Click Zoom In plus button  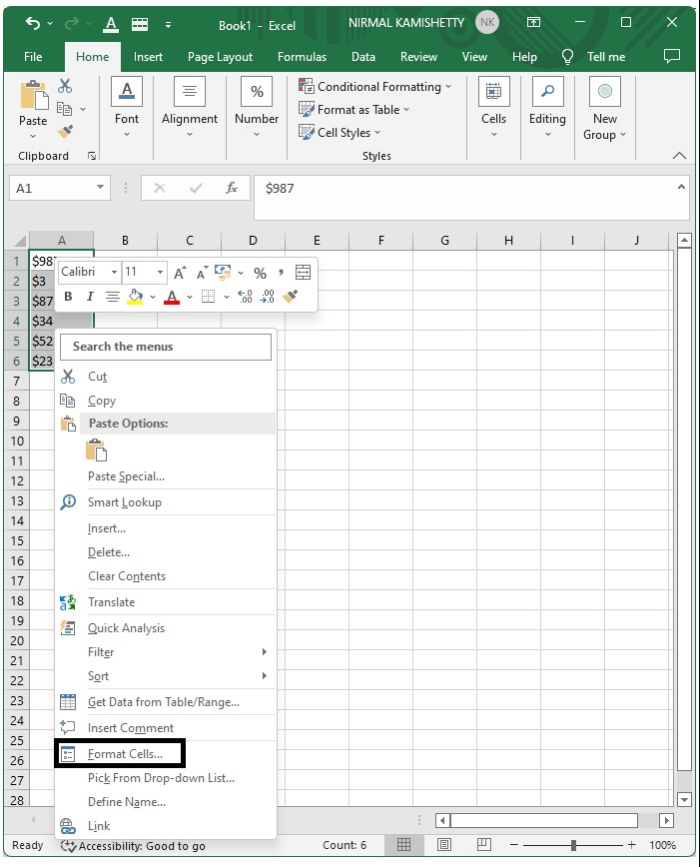click(x=631, y=844)
